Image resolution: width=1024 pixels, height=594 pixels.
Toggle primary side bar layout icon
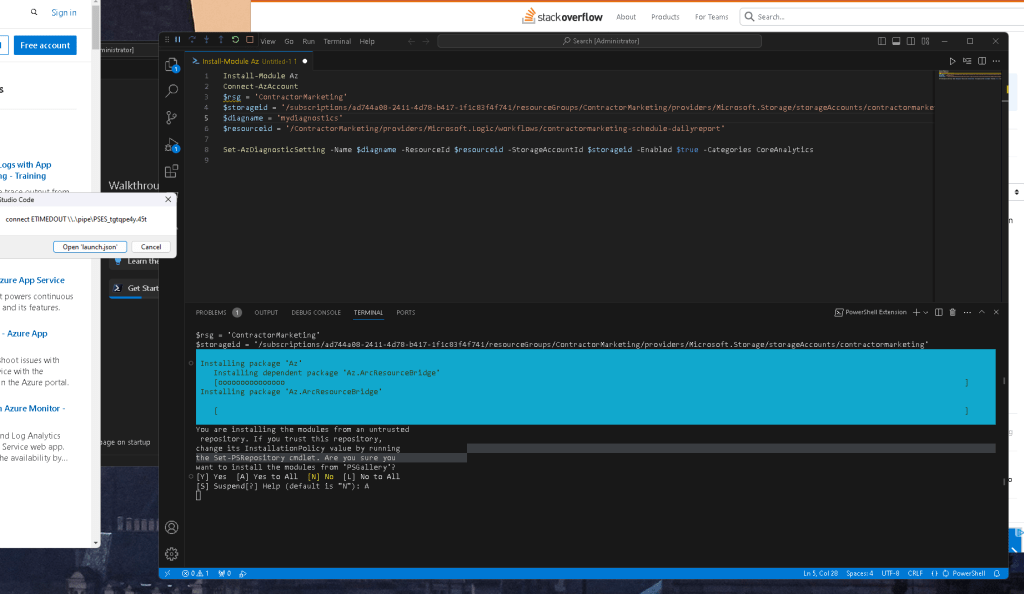pyautogui.click(x=882, y=41)
